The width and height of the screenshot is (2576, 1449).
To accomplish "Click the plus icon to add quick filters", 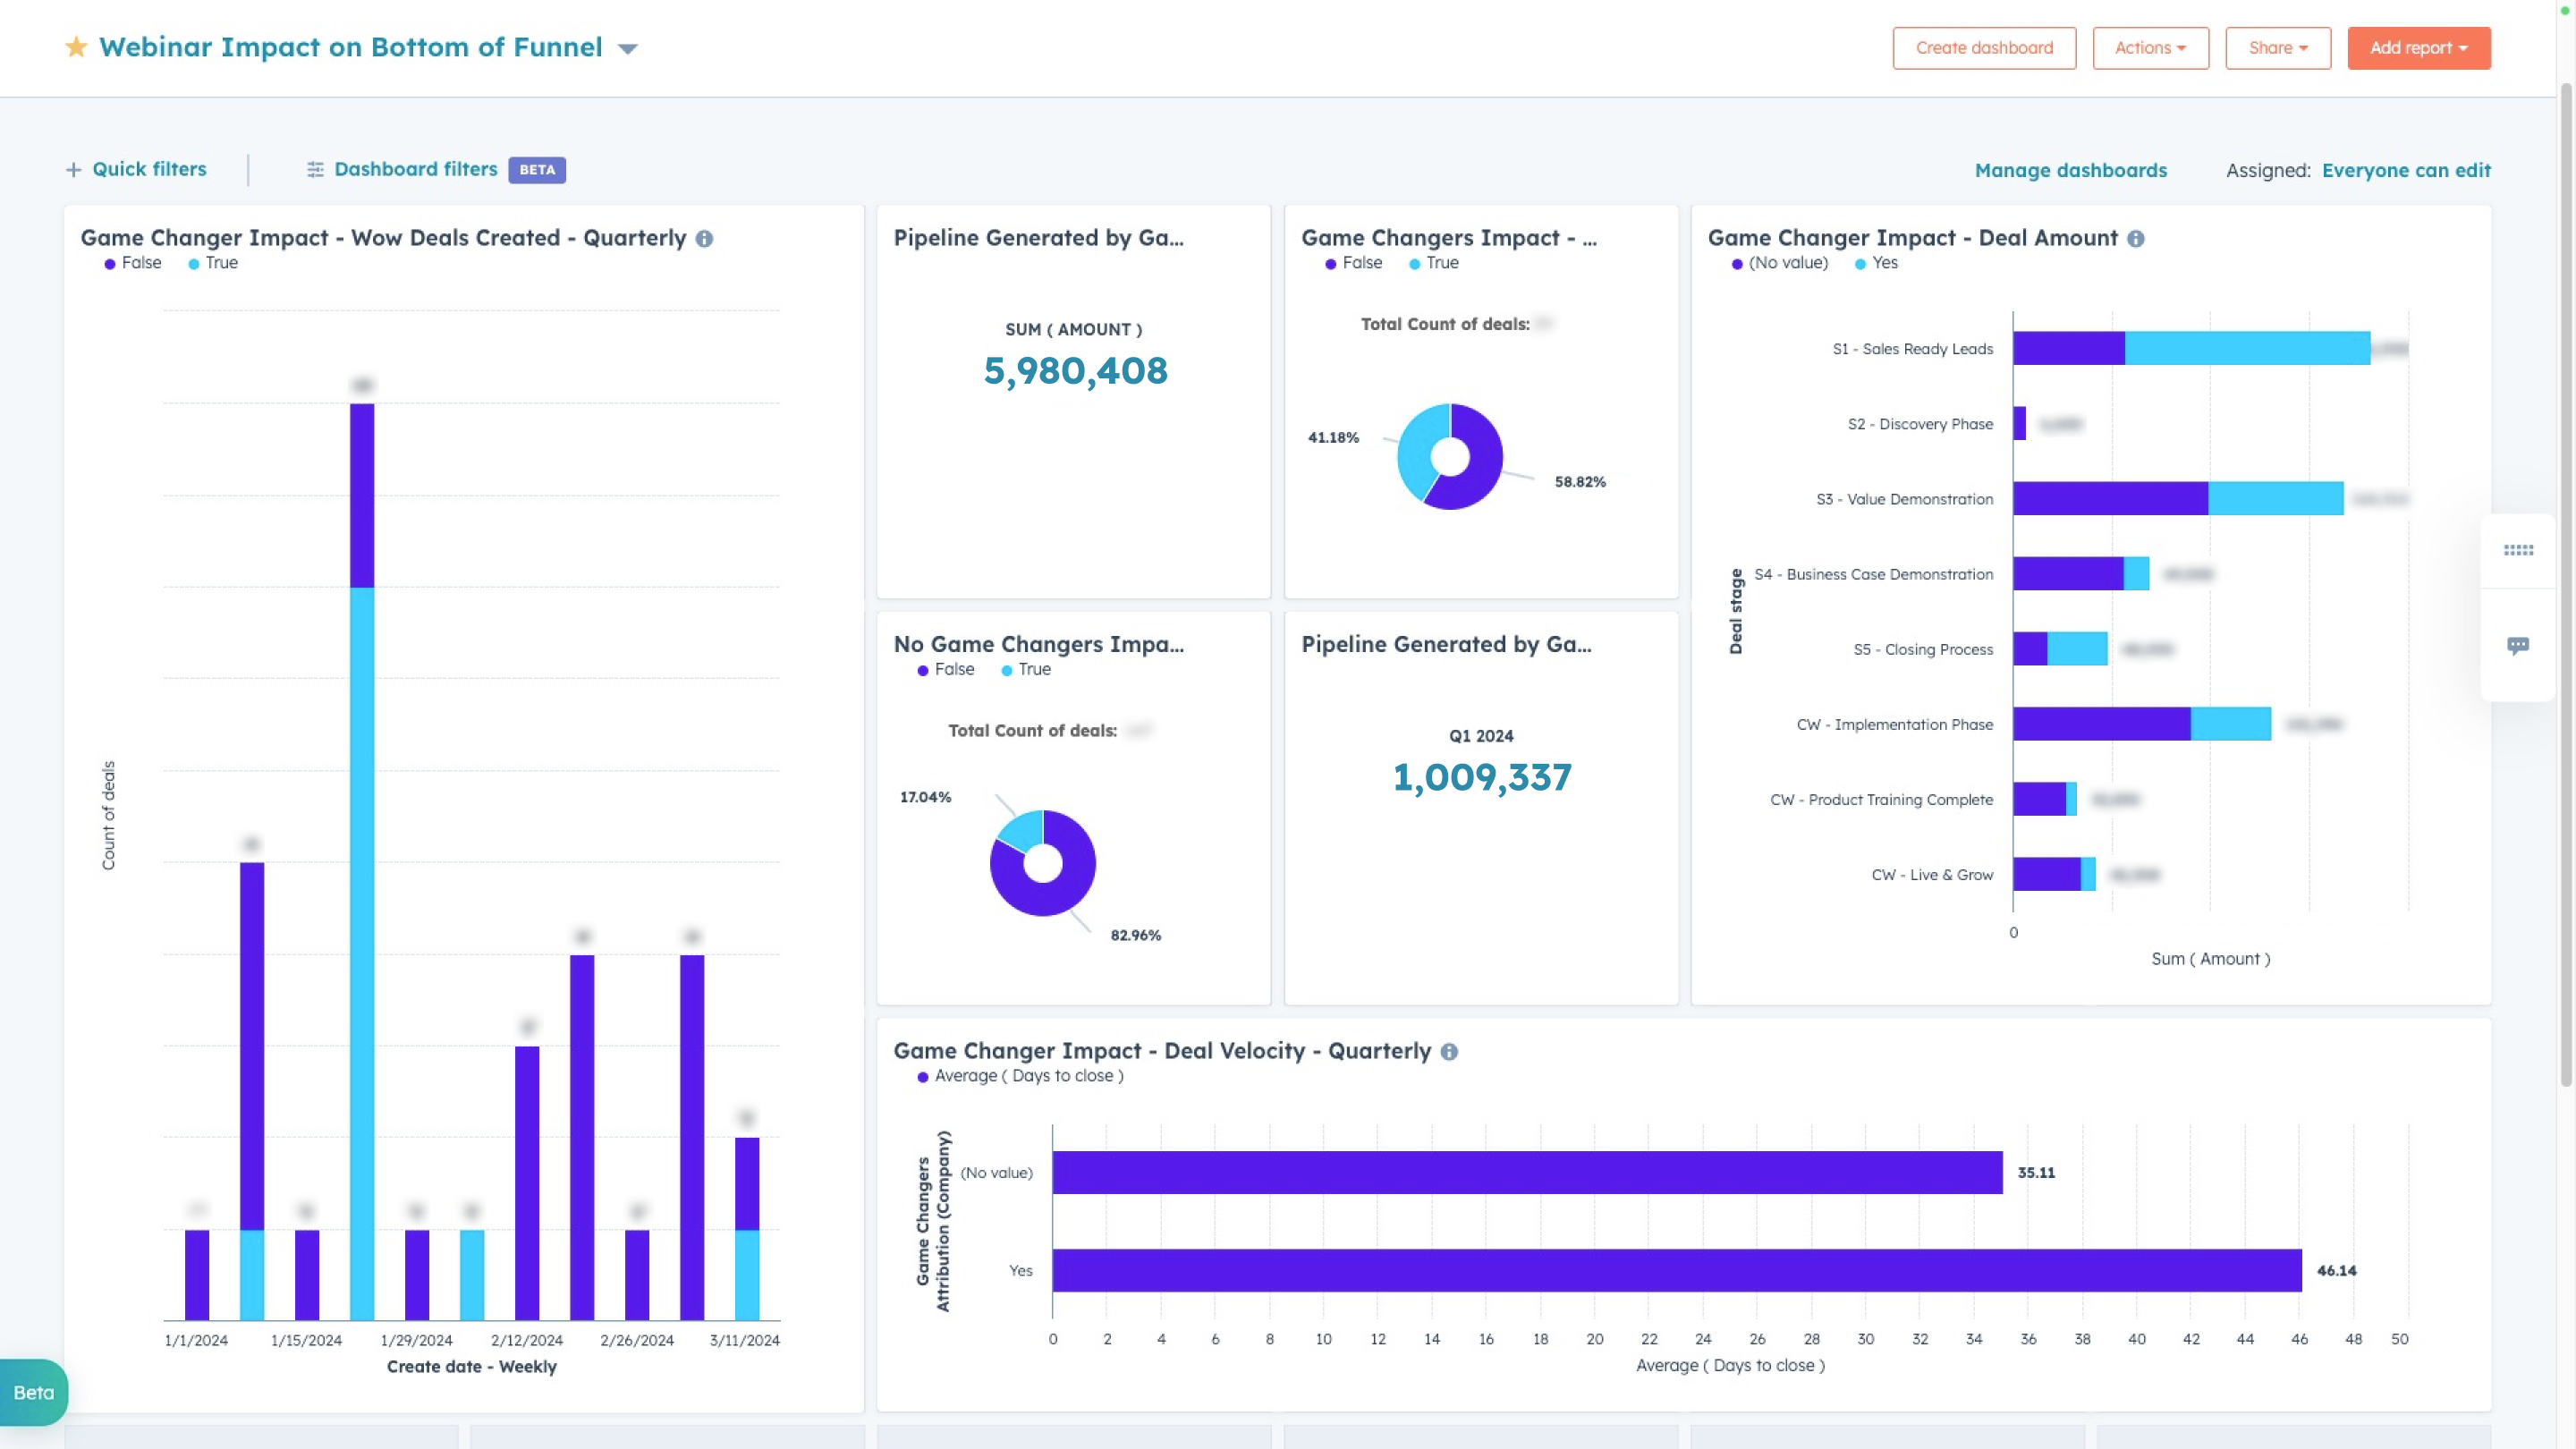I will [x=74, y=169].
